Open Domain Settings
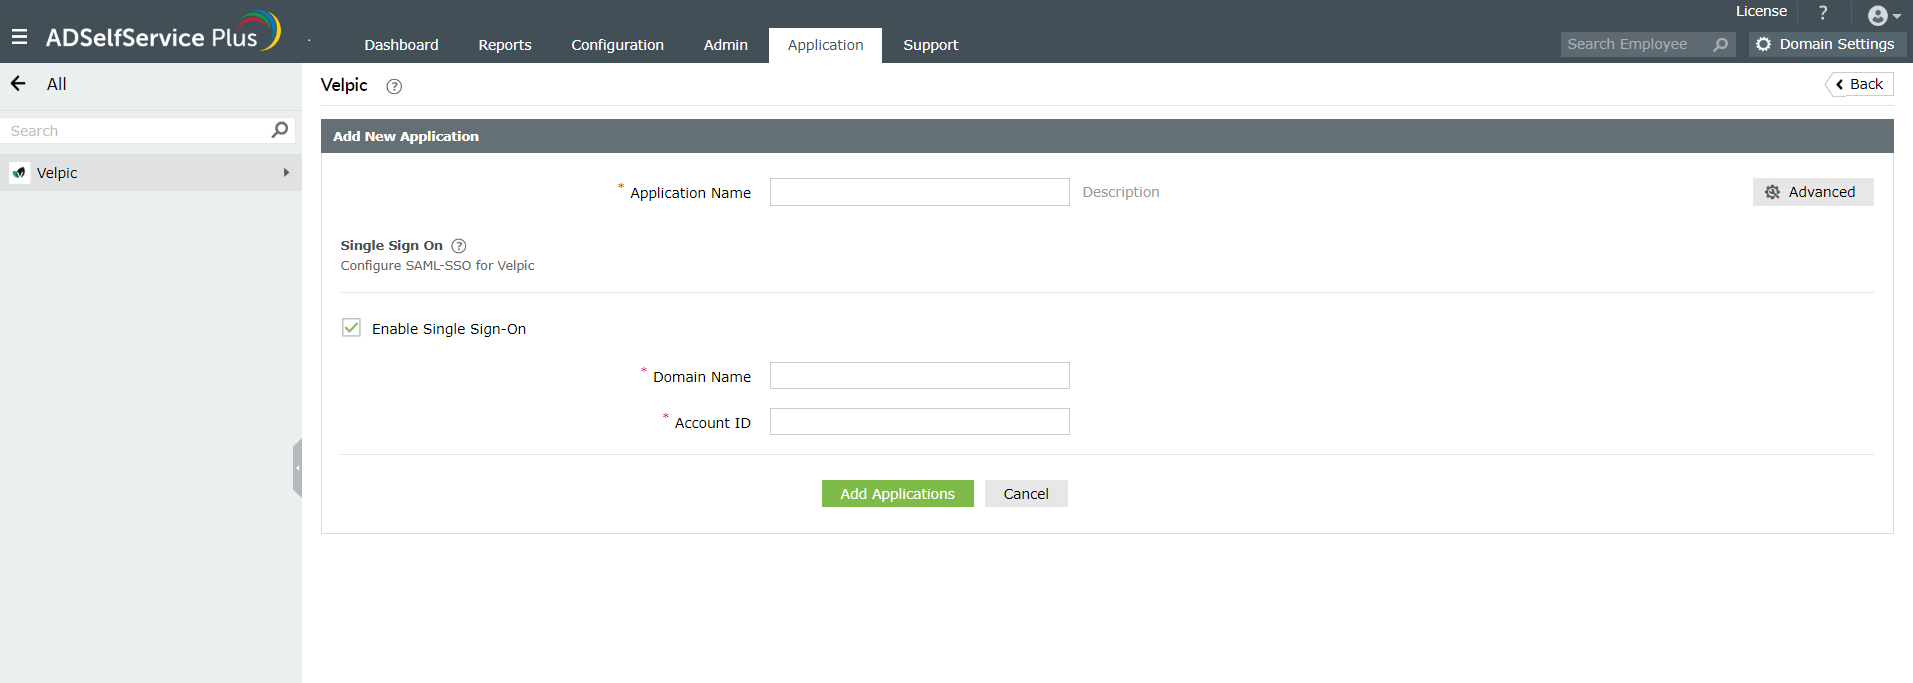 click(1827, 44)
